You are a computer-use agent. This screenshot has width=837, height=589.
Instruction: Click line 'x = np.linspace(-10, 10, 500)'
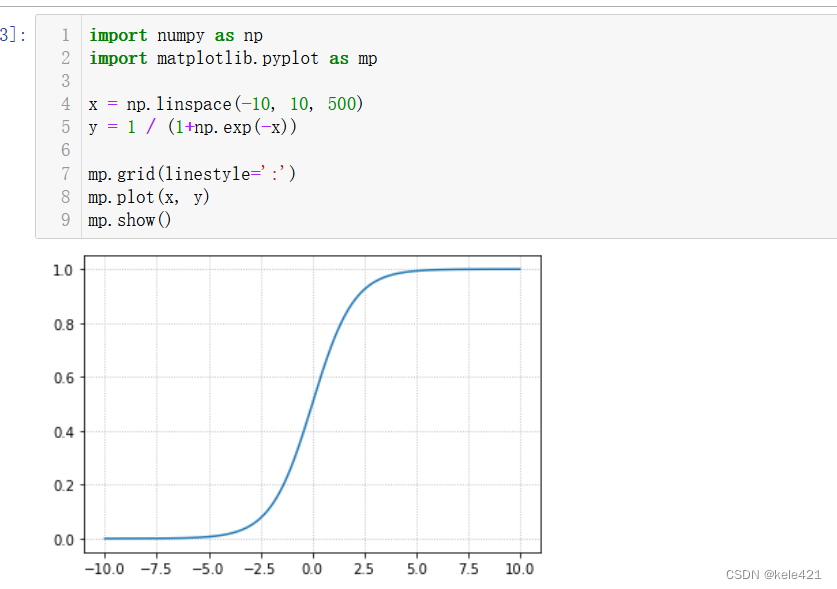[226, 104]
